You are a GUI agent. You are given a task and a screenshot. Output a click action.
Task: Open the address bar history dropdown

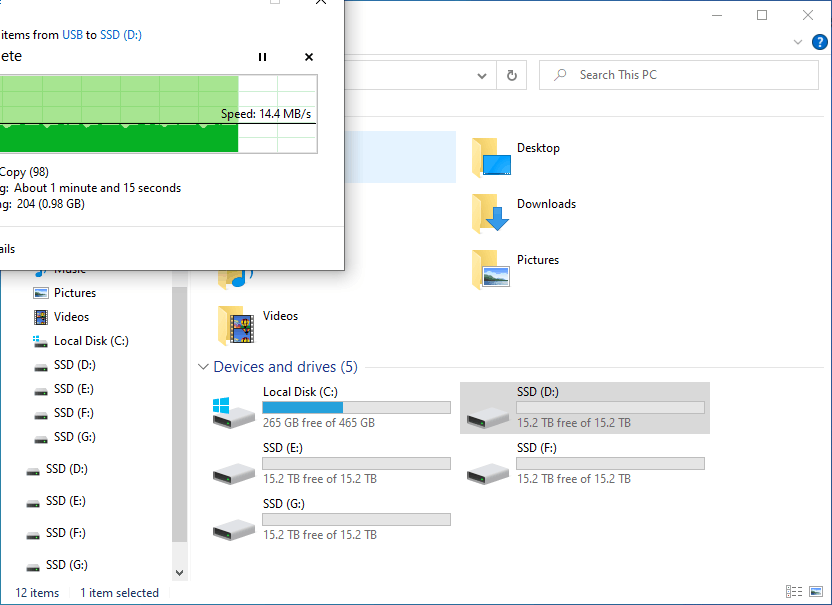[481, 75]
